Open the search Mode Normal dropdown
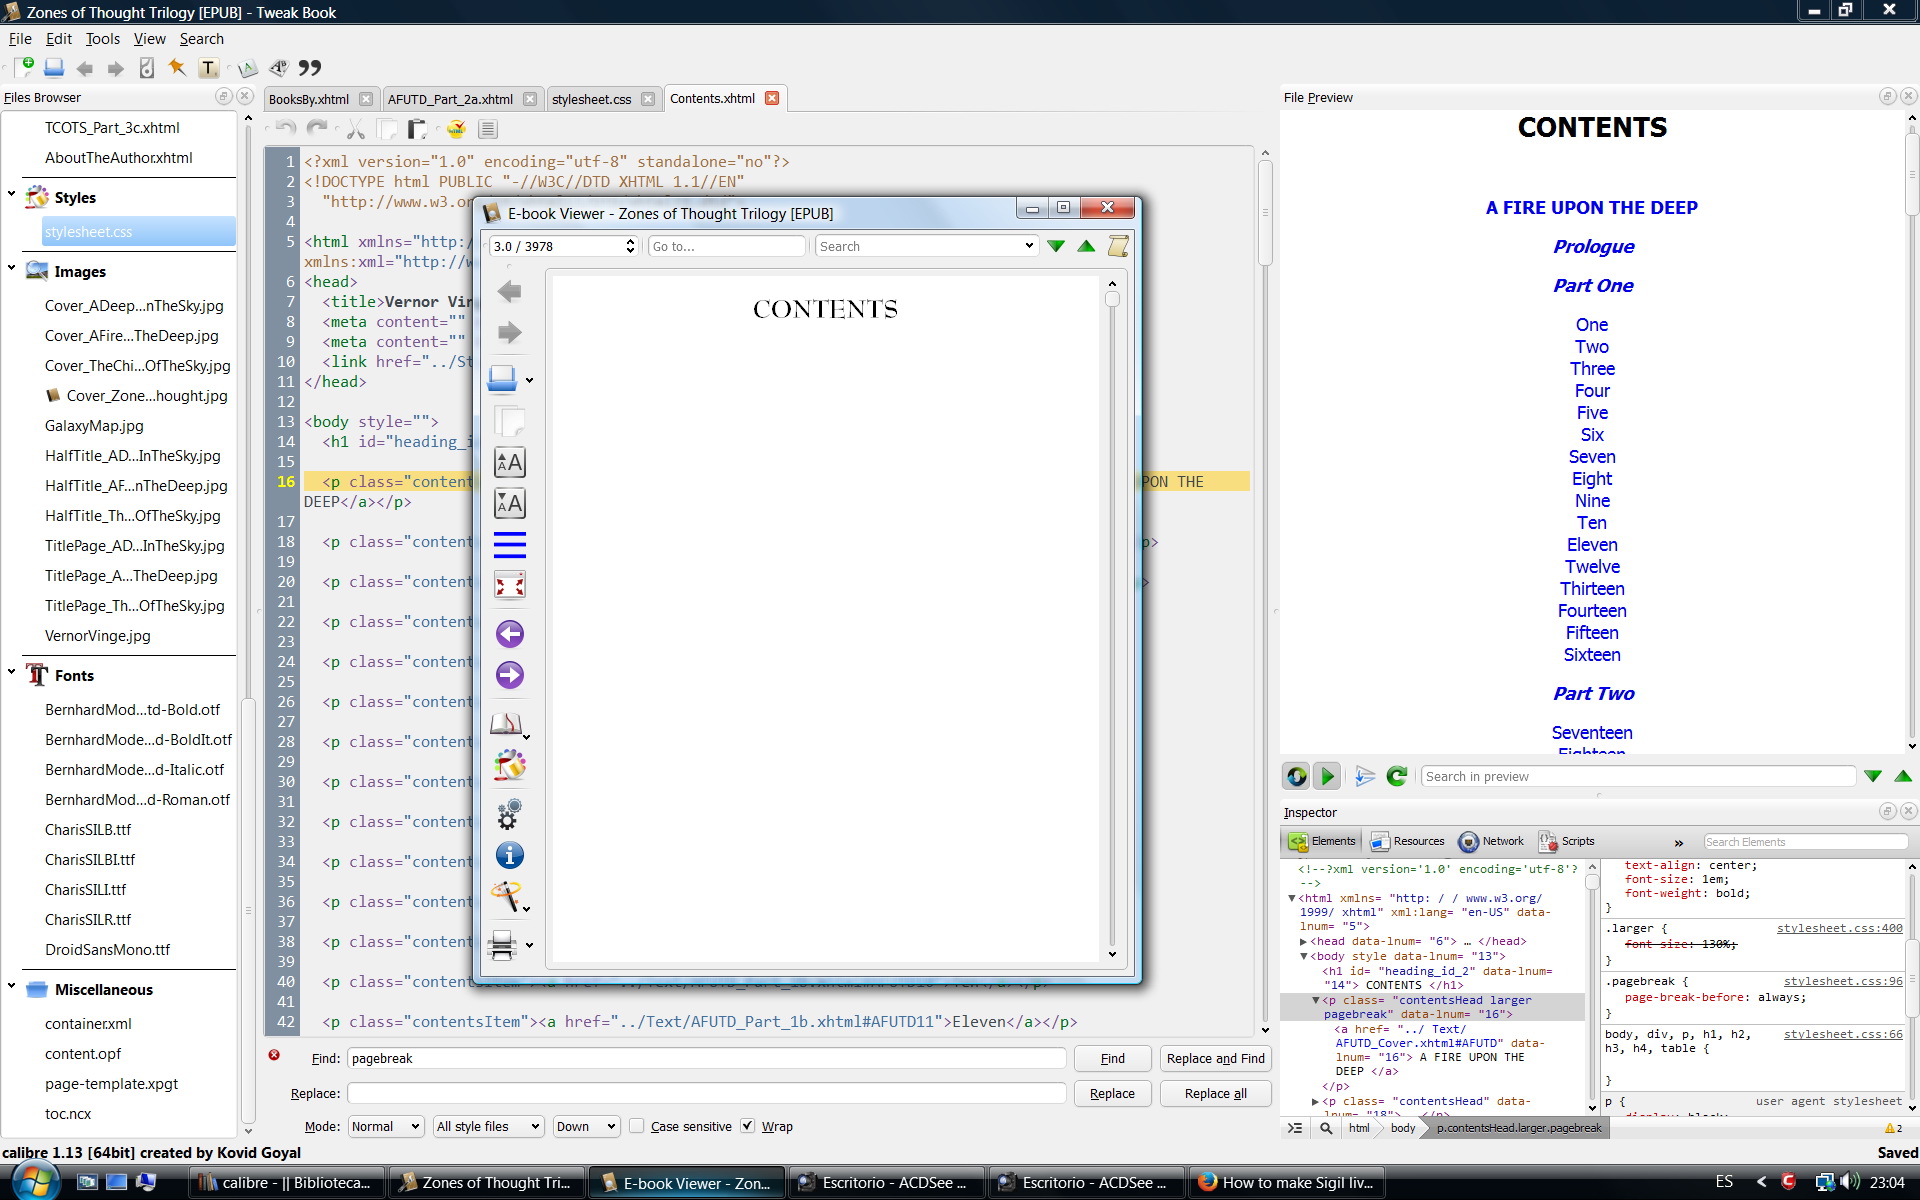The image size is (1920, 1200). click(x=386, y=1126)
